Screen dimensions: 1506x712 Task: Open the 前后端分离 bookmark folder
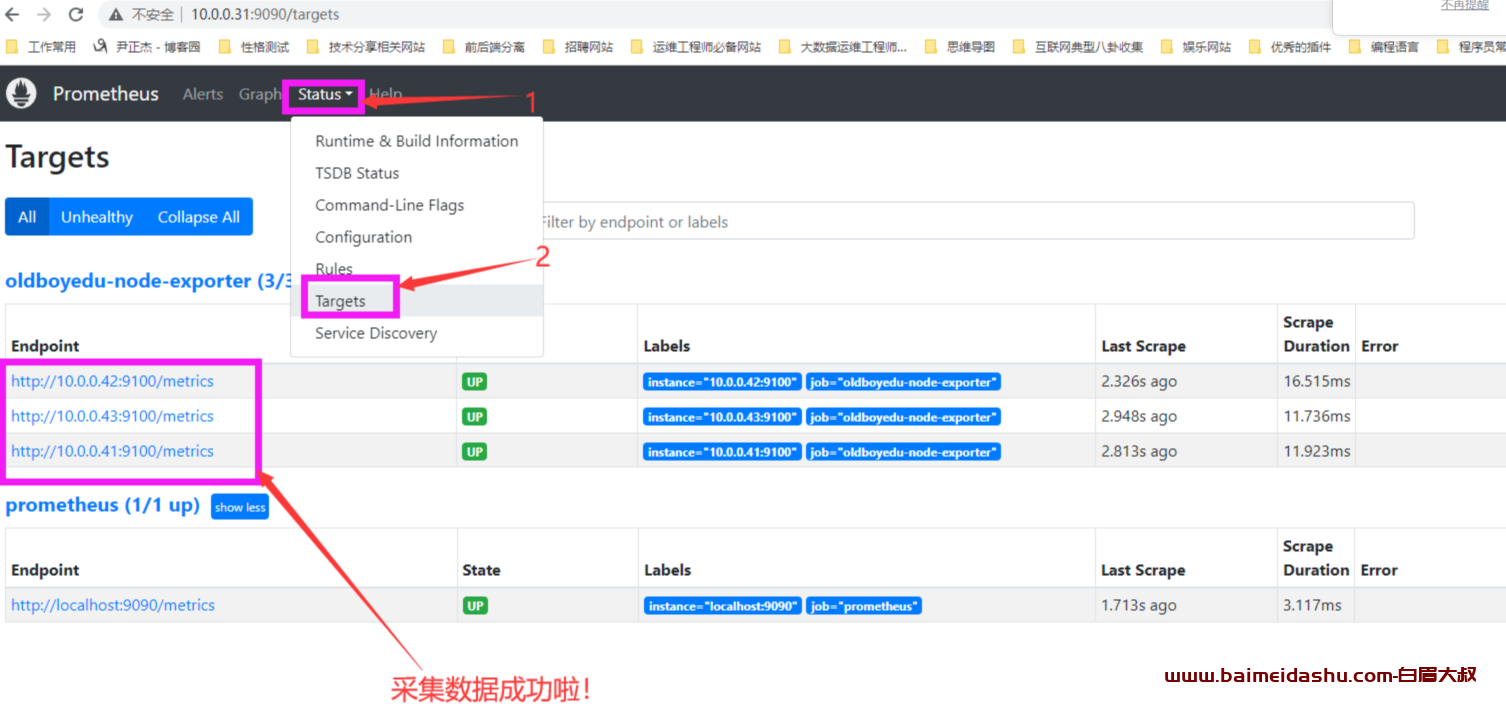coord(483,46)
